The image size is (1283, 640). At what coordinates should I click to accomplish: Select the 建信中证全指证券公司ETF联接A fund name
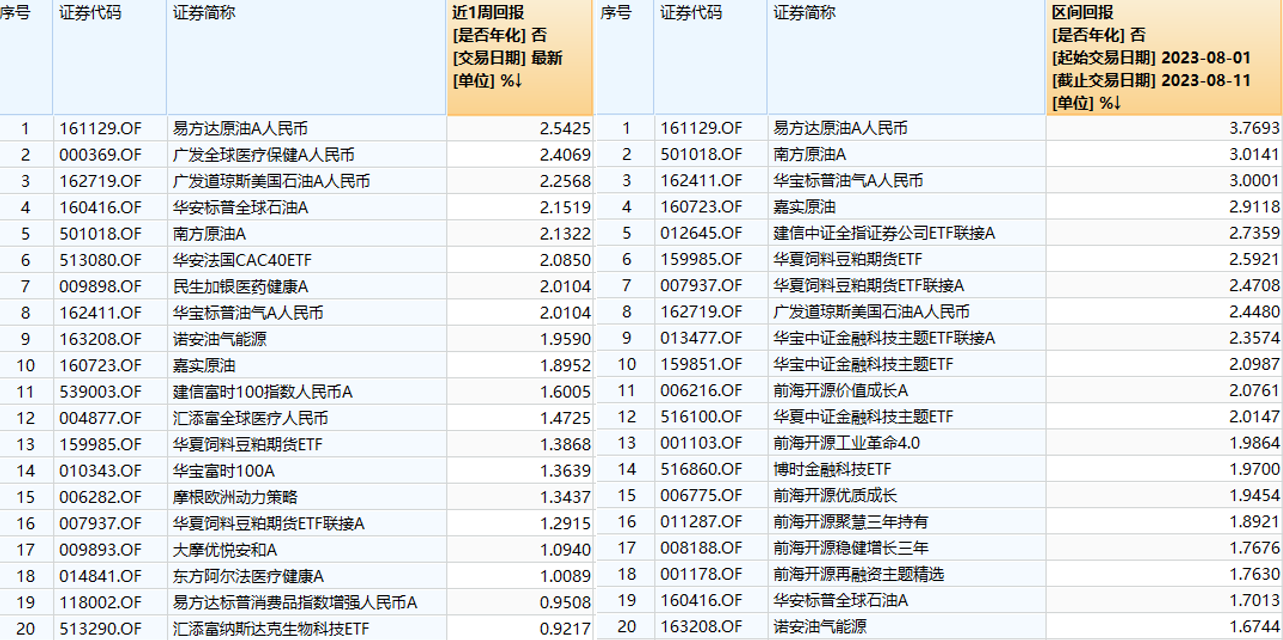(884, 233)
